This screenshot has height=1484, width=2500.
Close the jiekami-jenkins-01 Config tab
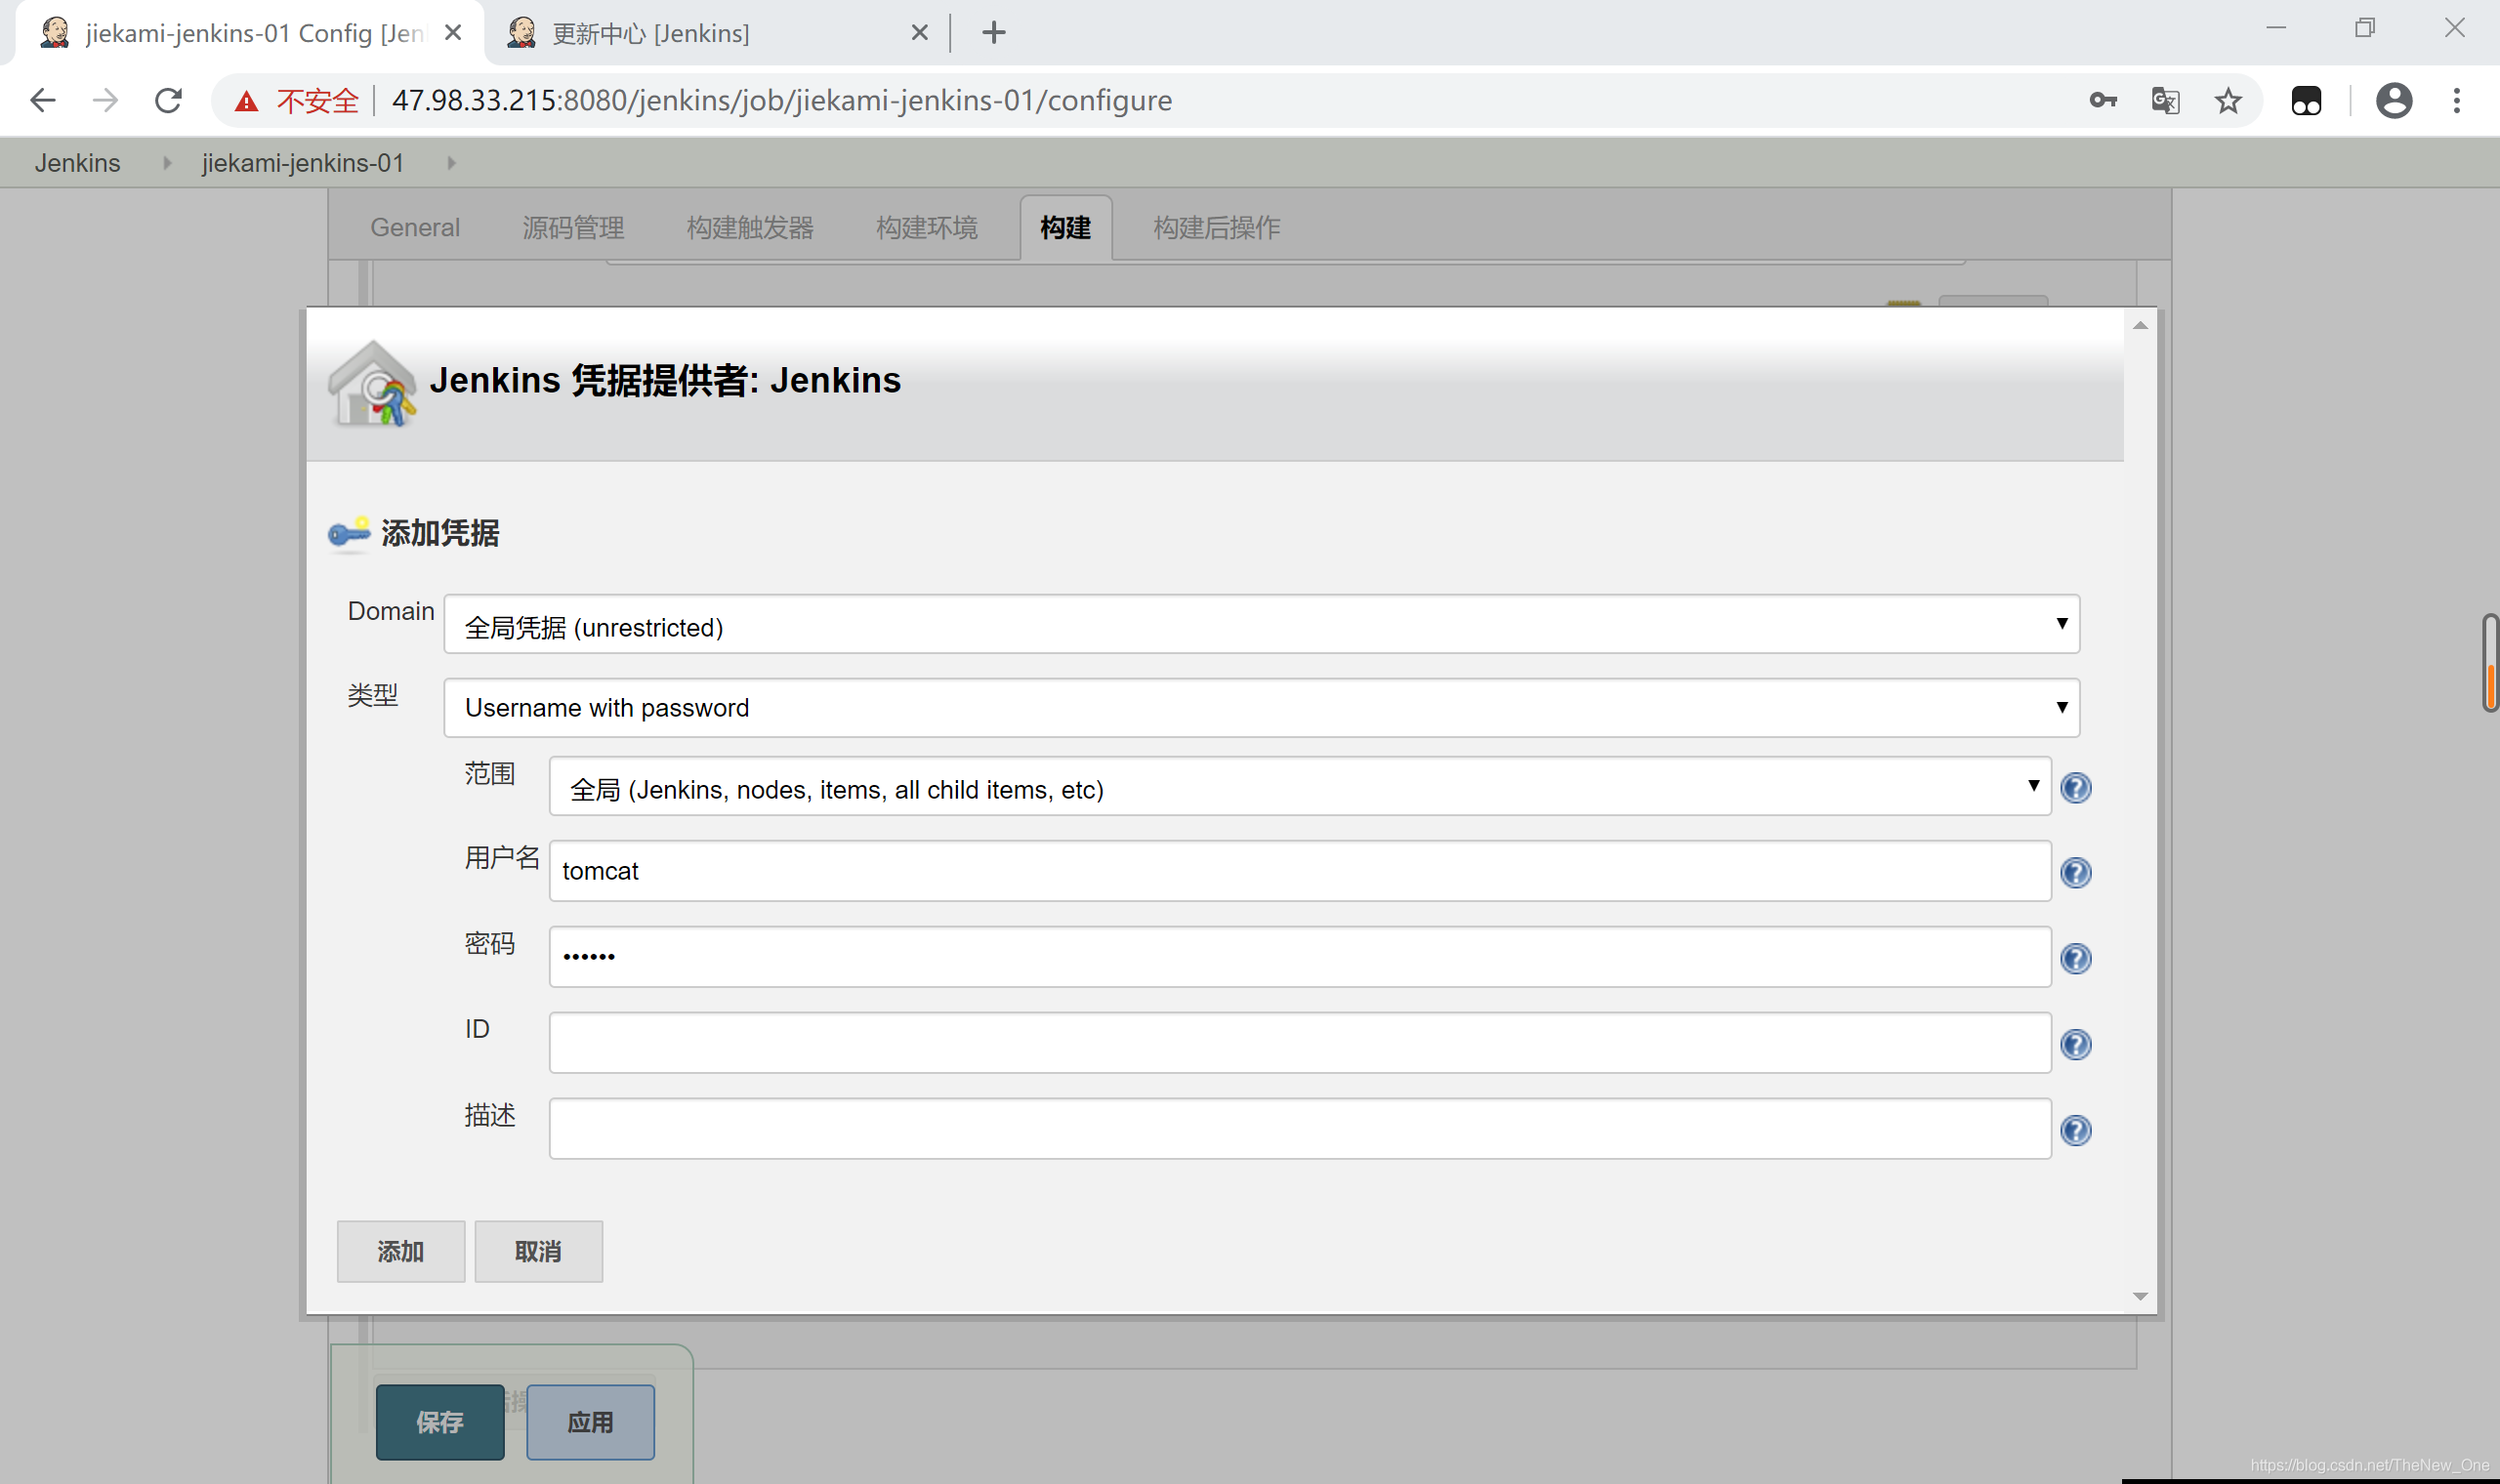pos(453,33)
